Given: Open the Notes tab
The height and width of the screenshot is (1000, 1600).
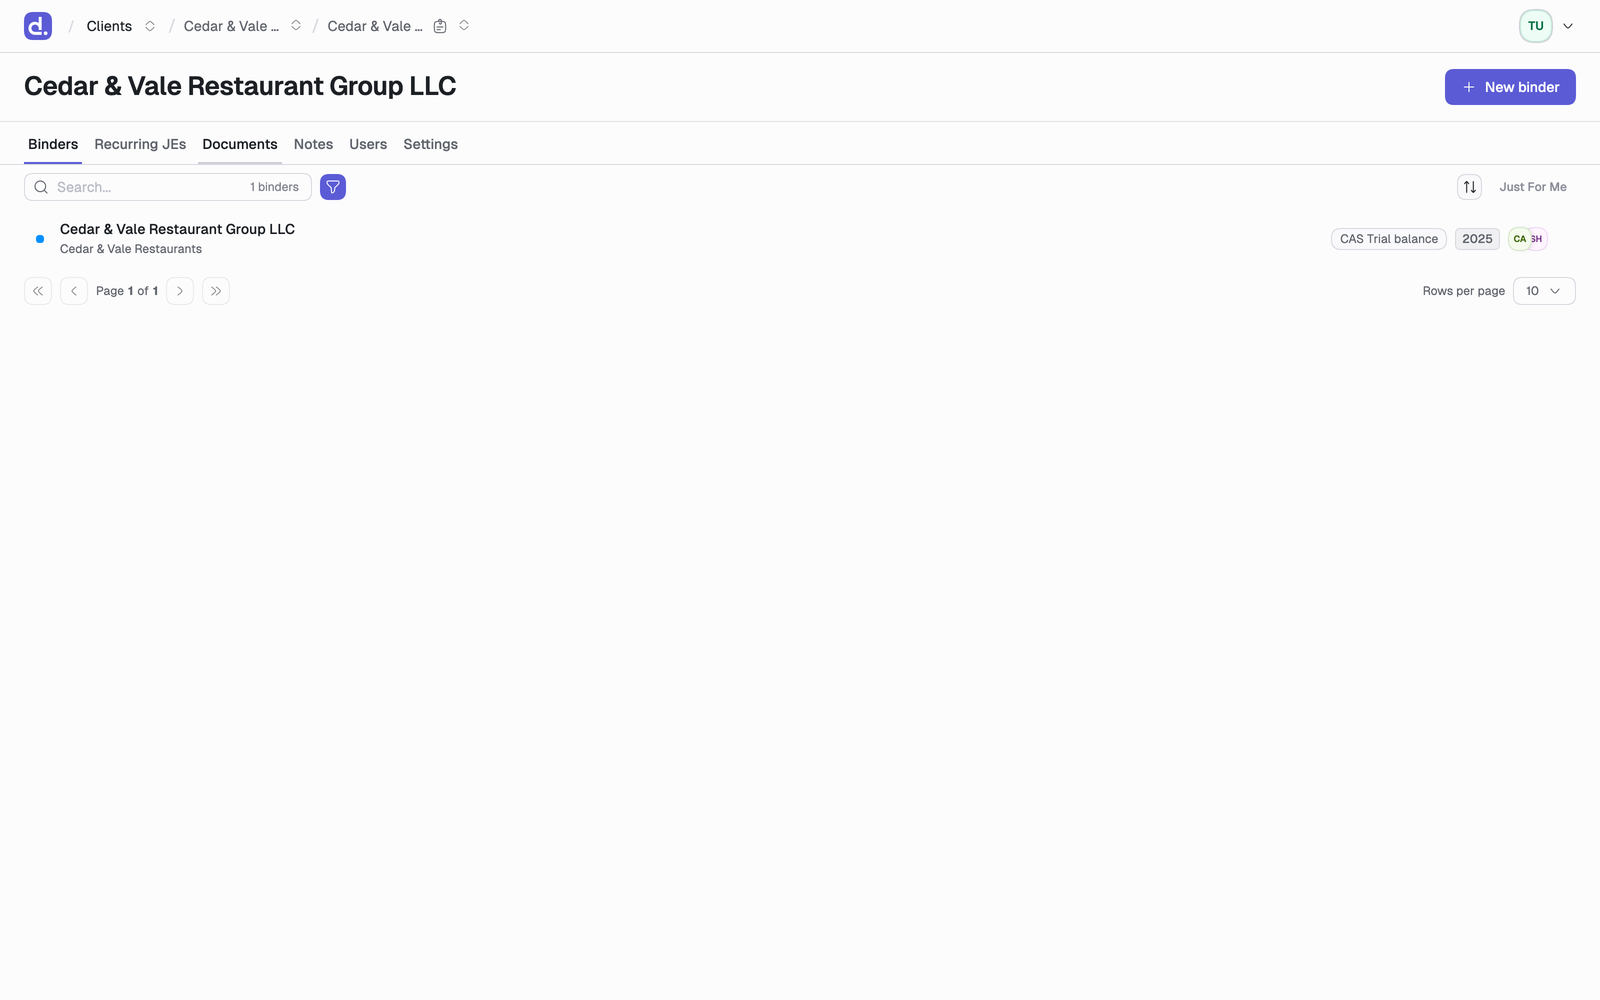Looking at the screenshot, I should point(313,144).
